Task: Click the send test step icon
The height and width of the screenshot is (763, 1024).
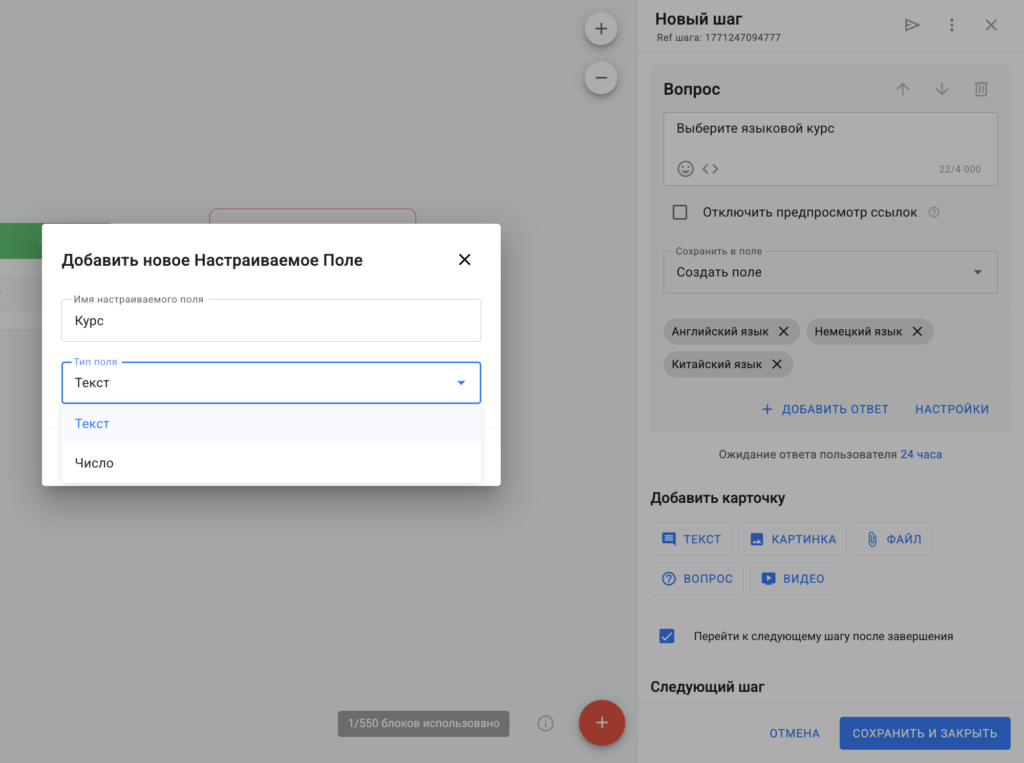Action: coord(912,25)
